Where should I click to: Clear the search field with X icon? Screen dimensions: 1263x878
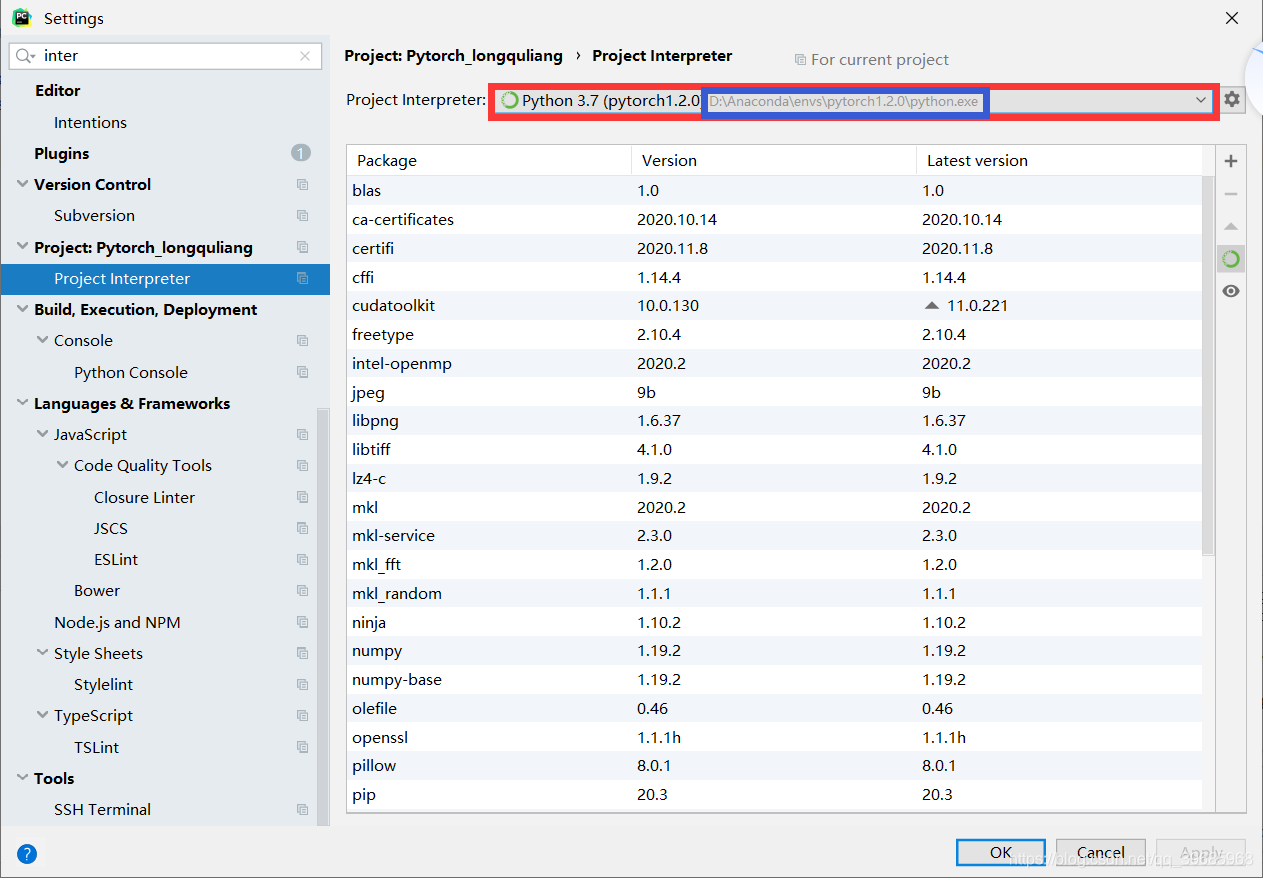click(x=305, y=56)
